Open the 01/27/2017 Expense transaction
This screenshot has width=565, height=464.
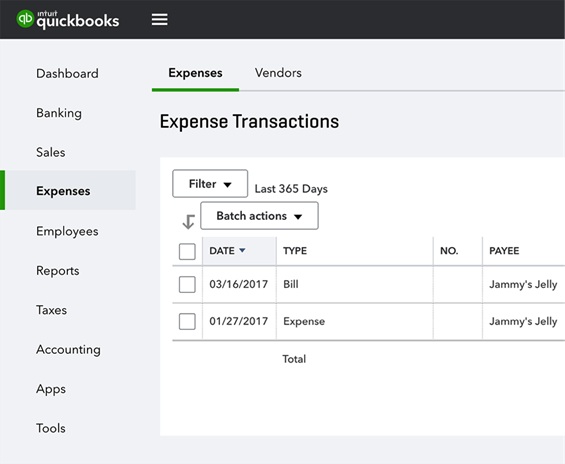point(369,321)
